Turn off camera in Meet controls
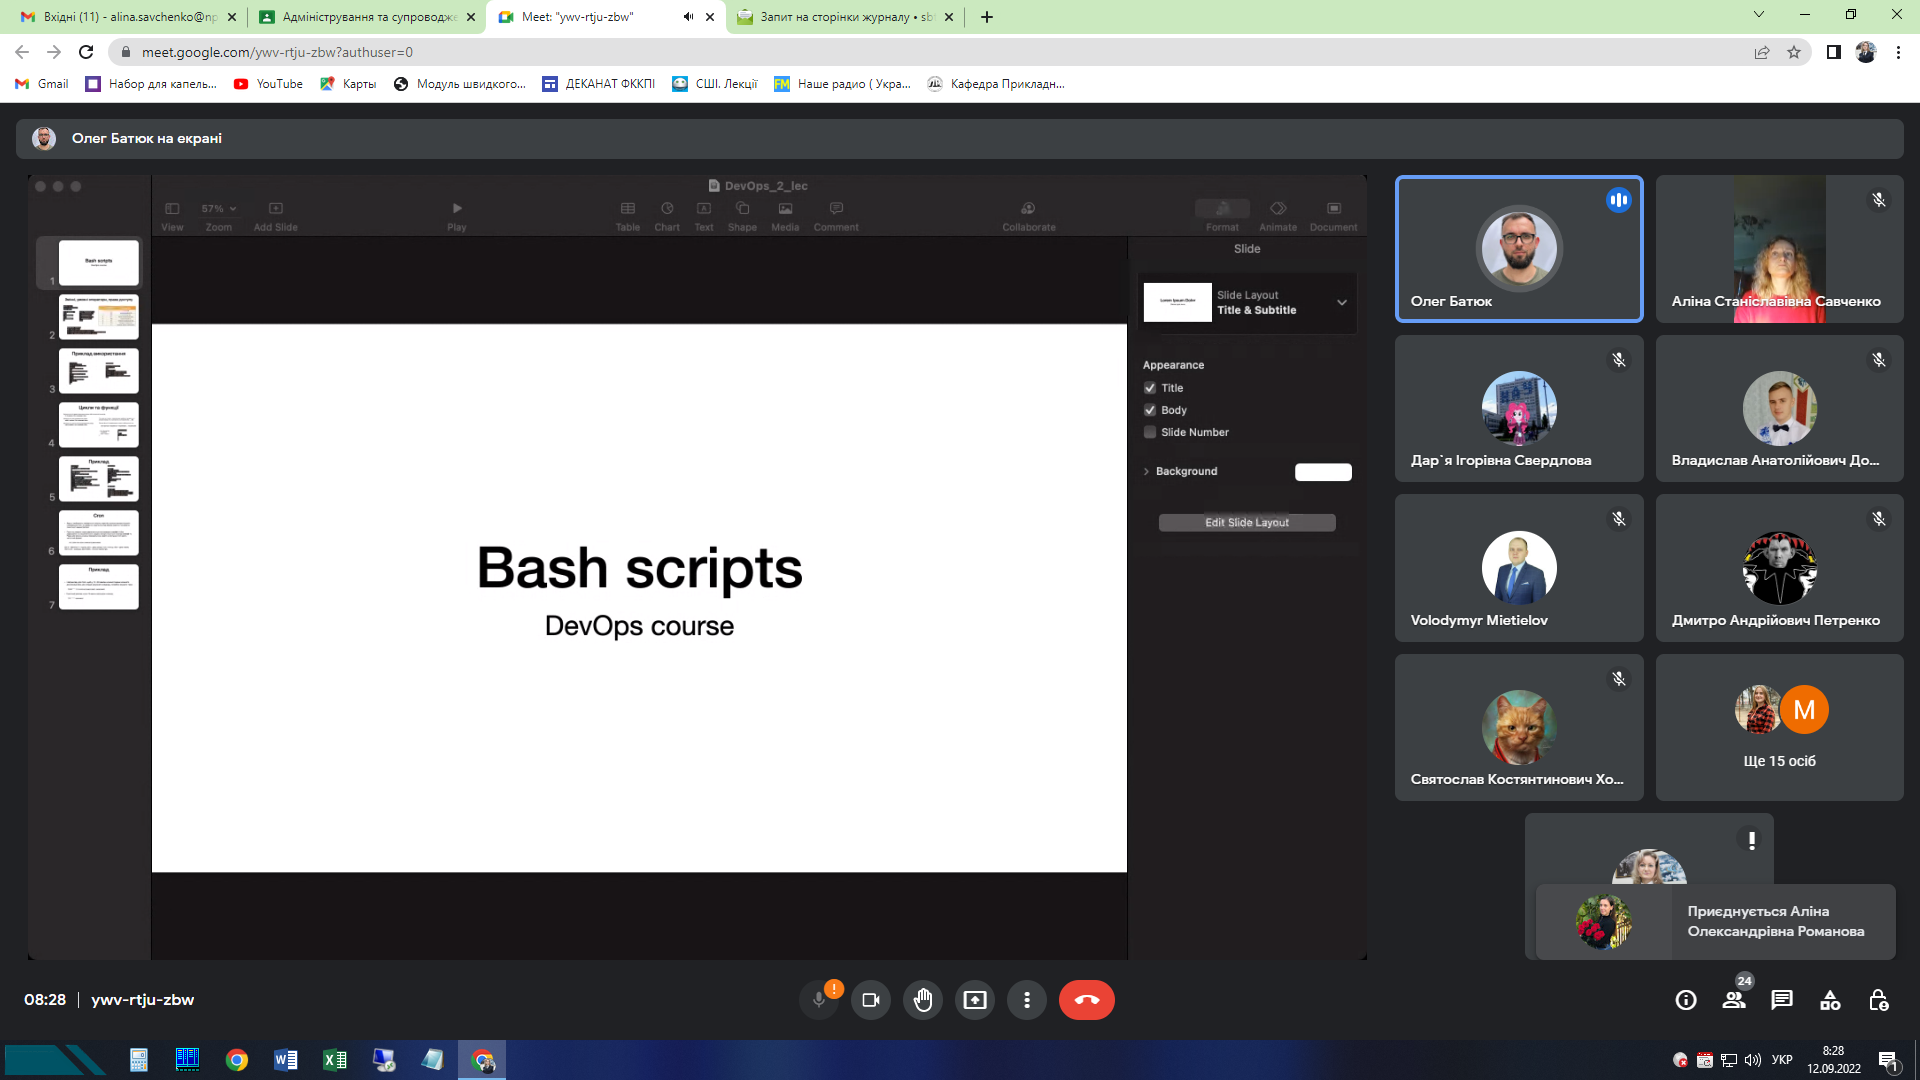The width and height of the screenshot is (1920, 1080). pos(871,1000)
